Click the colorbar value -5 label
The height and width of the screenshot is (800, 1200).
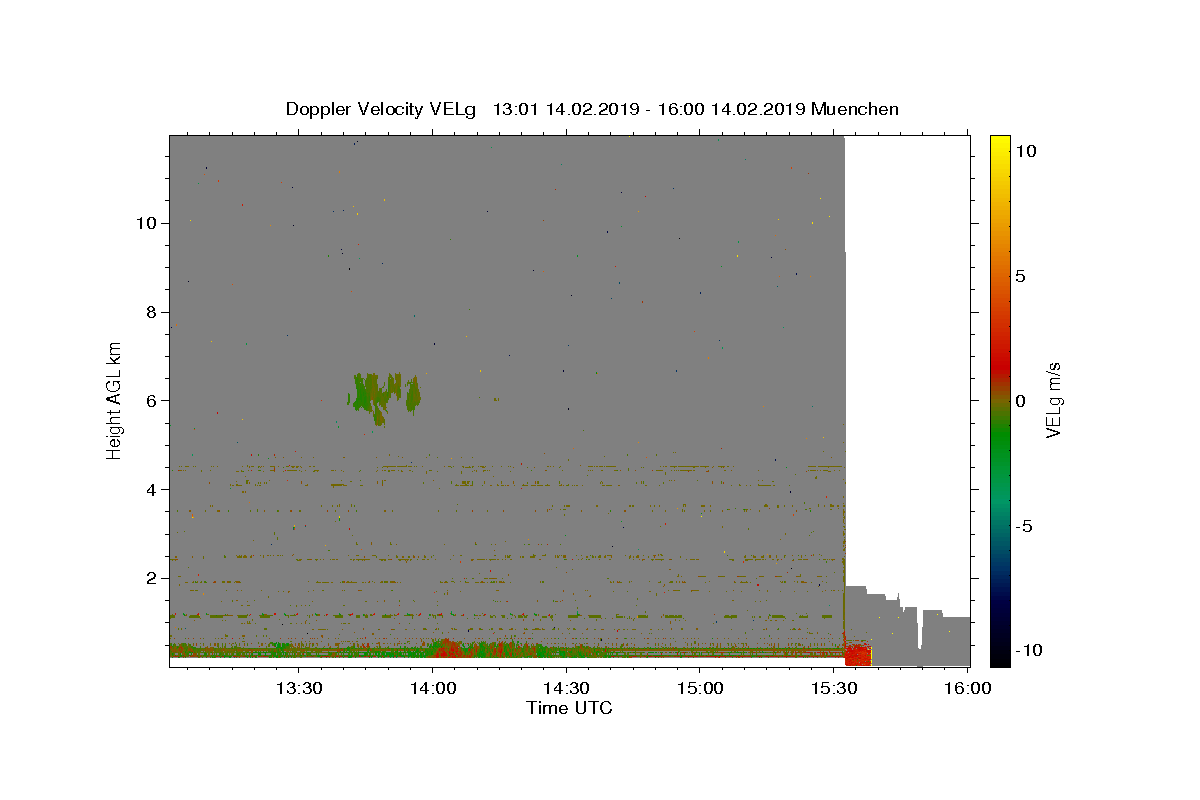coord(1024,526)
